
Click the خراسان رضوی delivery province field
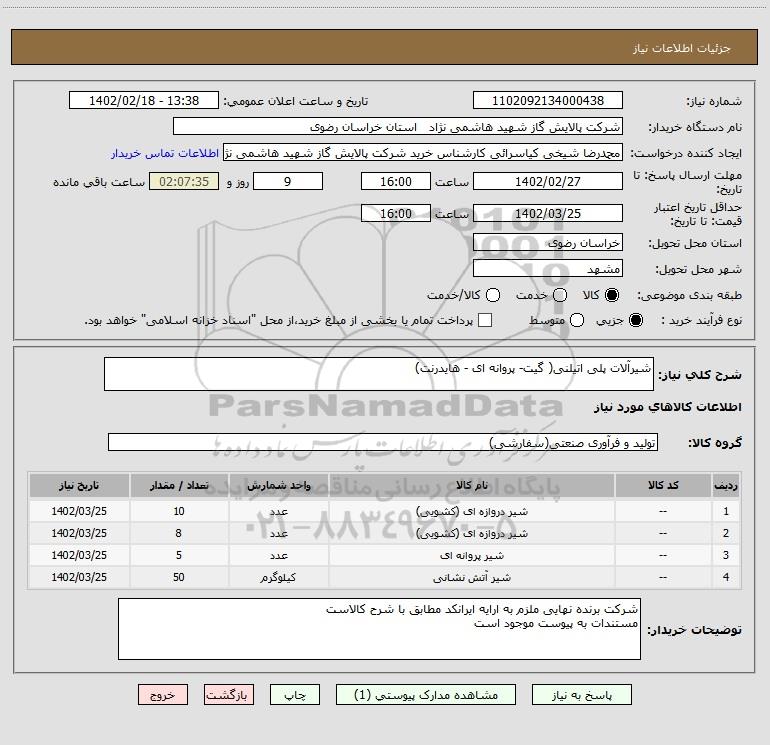point(548,243)
